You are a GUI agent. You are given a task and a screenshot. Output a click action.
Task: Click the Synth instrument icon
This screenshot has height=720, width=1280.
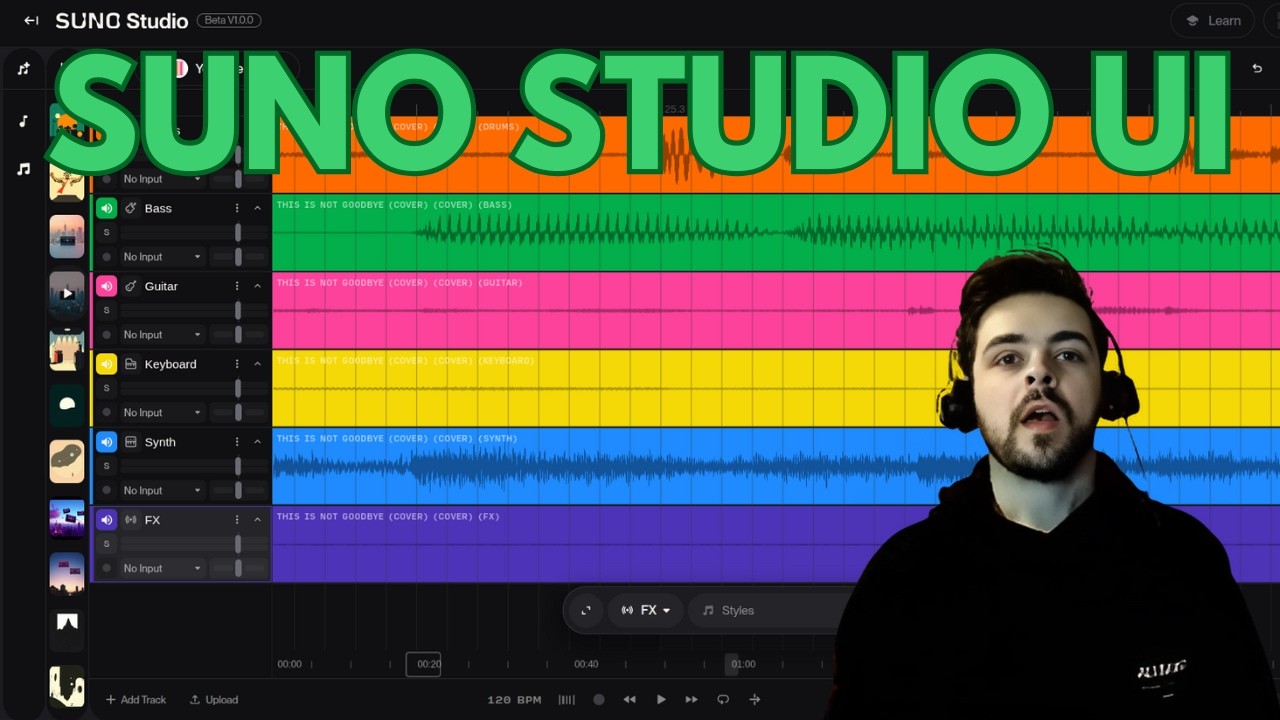coord(131,442)
